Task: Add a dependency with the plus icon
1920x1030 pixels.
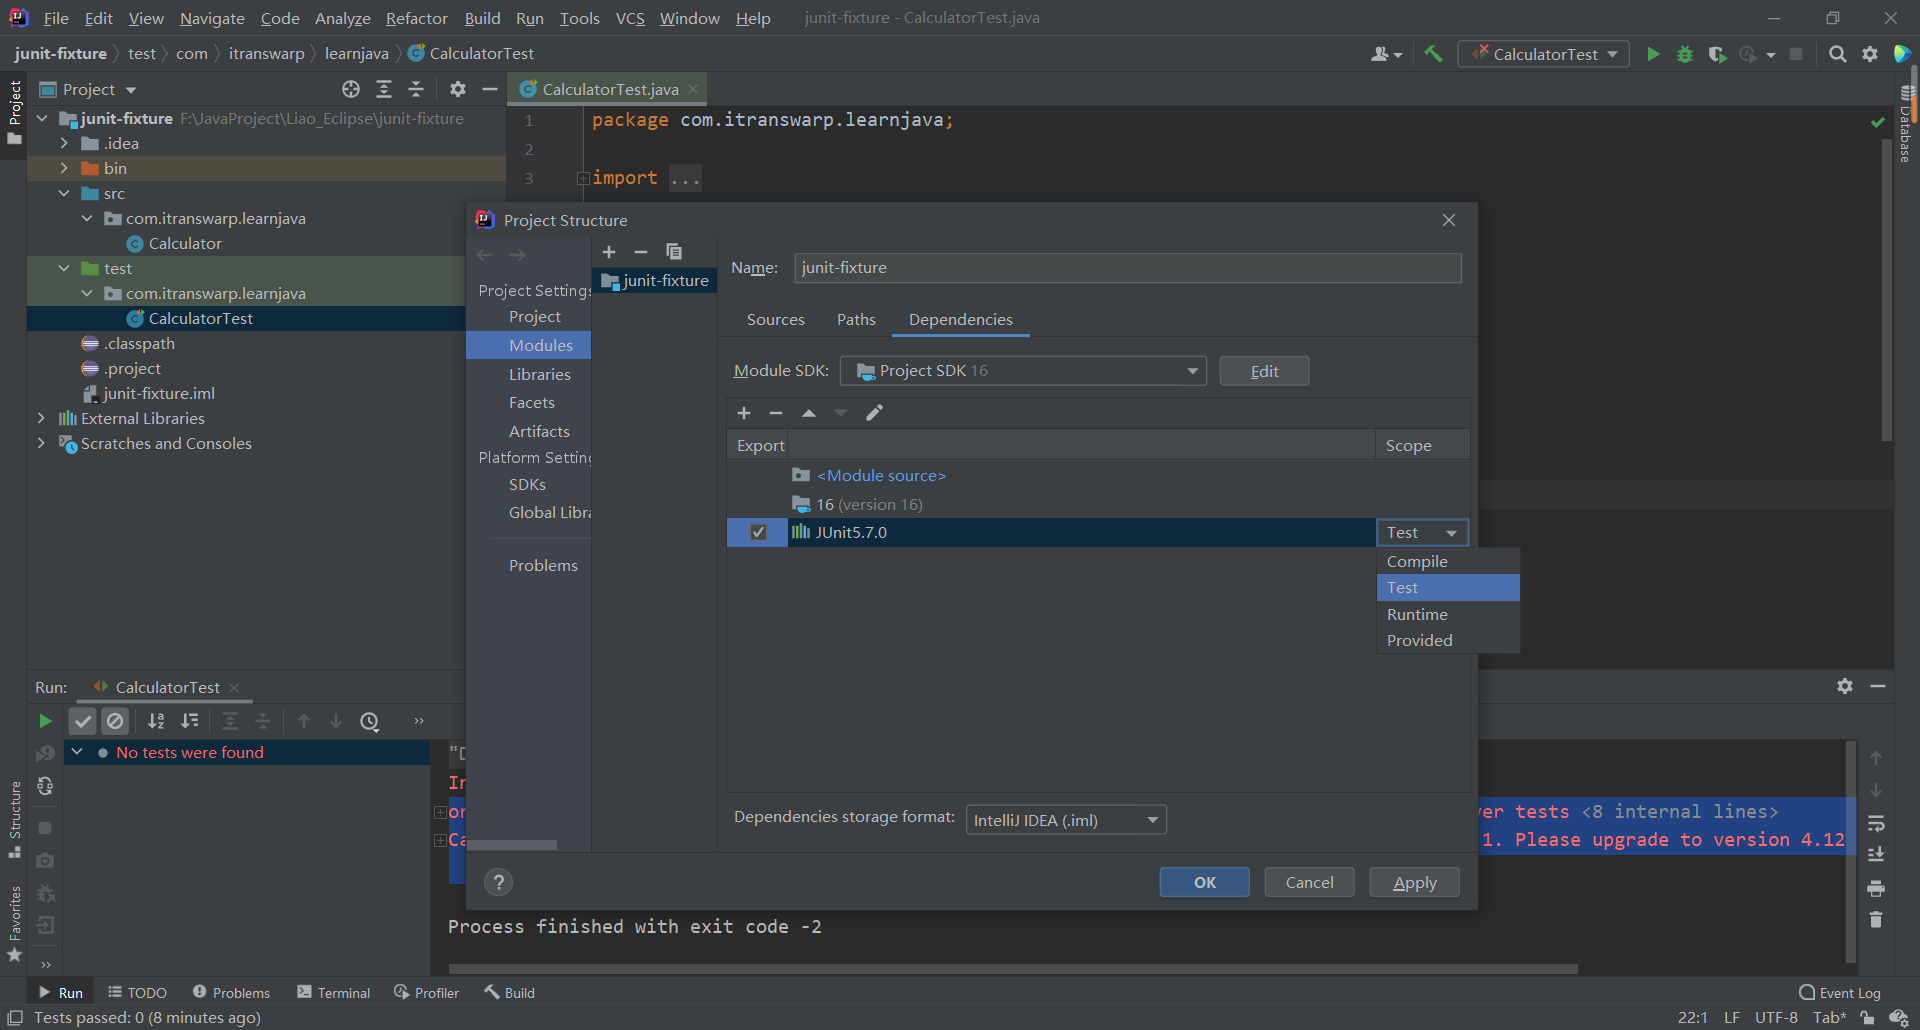Action: pos(744,413)
